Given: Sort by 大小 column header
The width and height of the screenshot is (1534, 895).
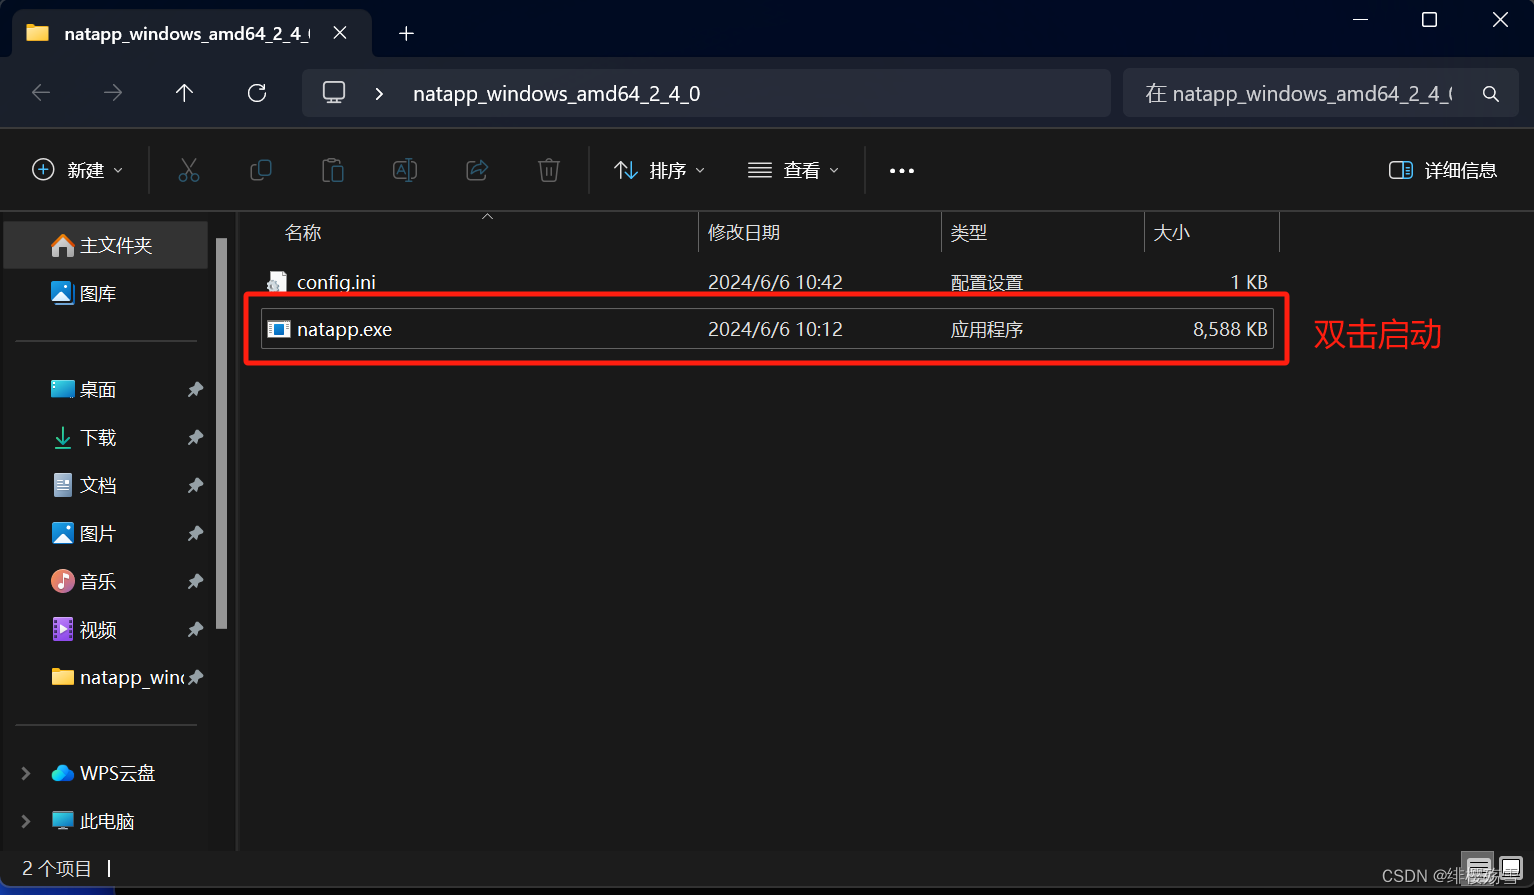Looking at the screenshot, I should tap(1171, 232).
